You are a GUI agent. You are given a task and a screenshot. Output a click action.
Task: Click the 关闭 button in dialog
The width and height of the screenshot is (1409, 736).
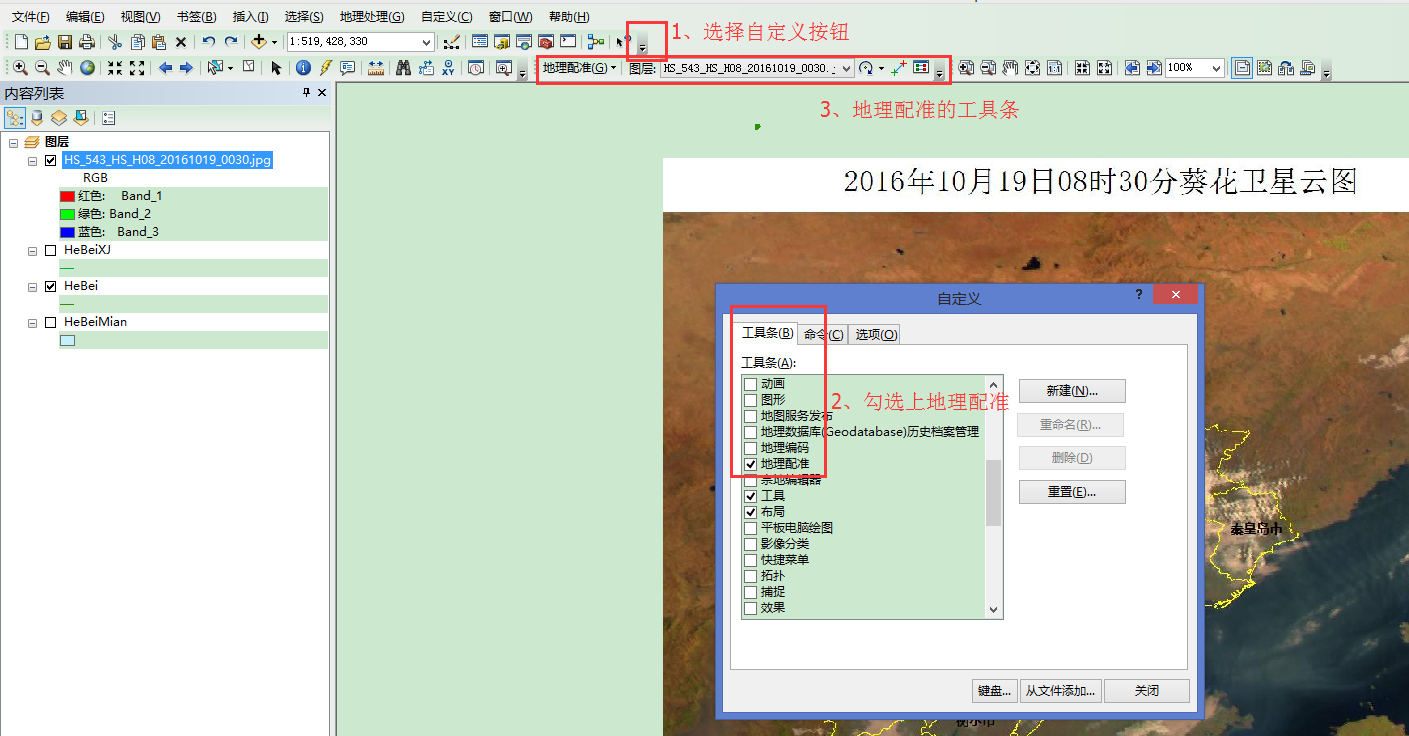click(1147, 690)
